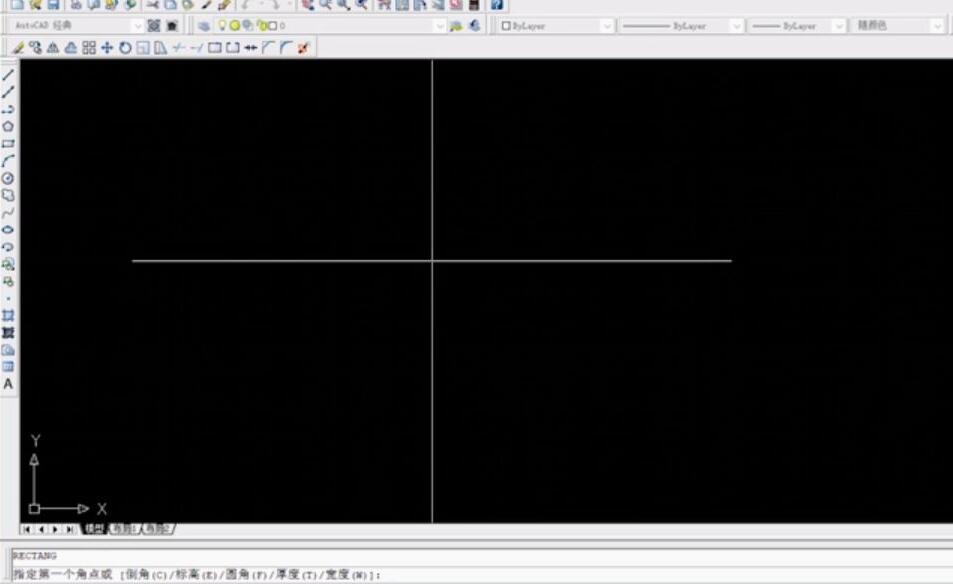Go to previous layout tab arrow
This screenshot has height=584, width=953.
[x=41, y=529]
